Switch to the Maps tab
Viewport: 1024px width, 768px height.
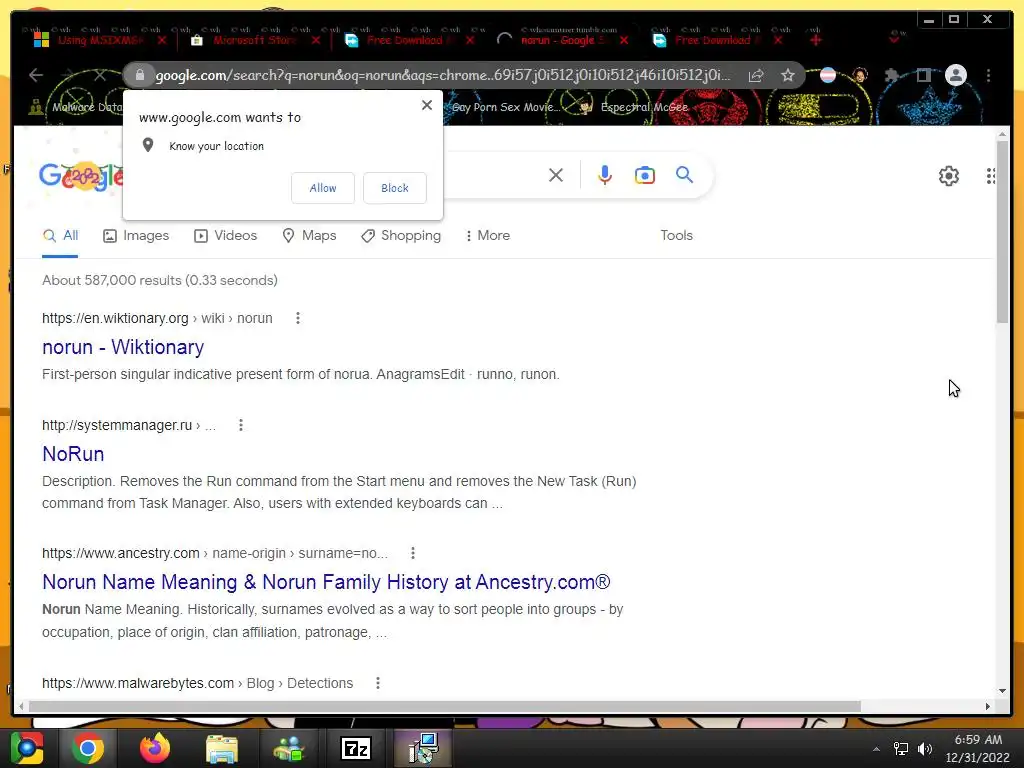309,236
